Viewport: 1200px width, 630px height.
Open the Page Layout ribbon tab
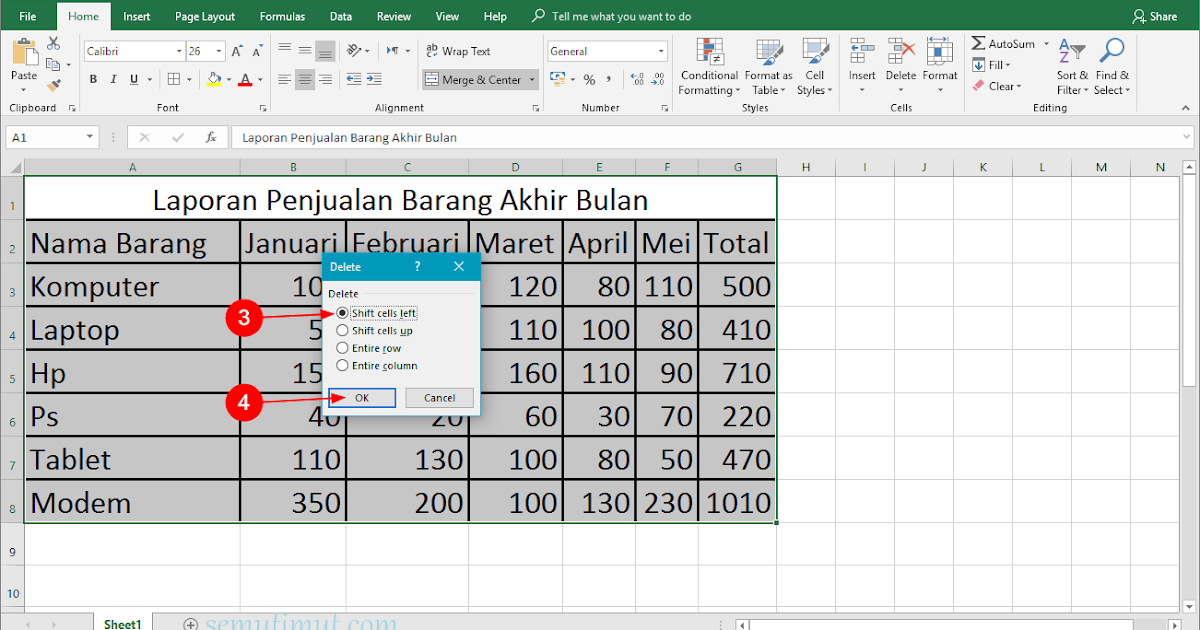point(204,15)
